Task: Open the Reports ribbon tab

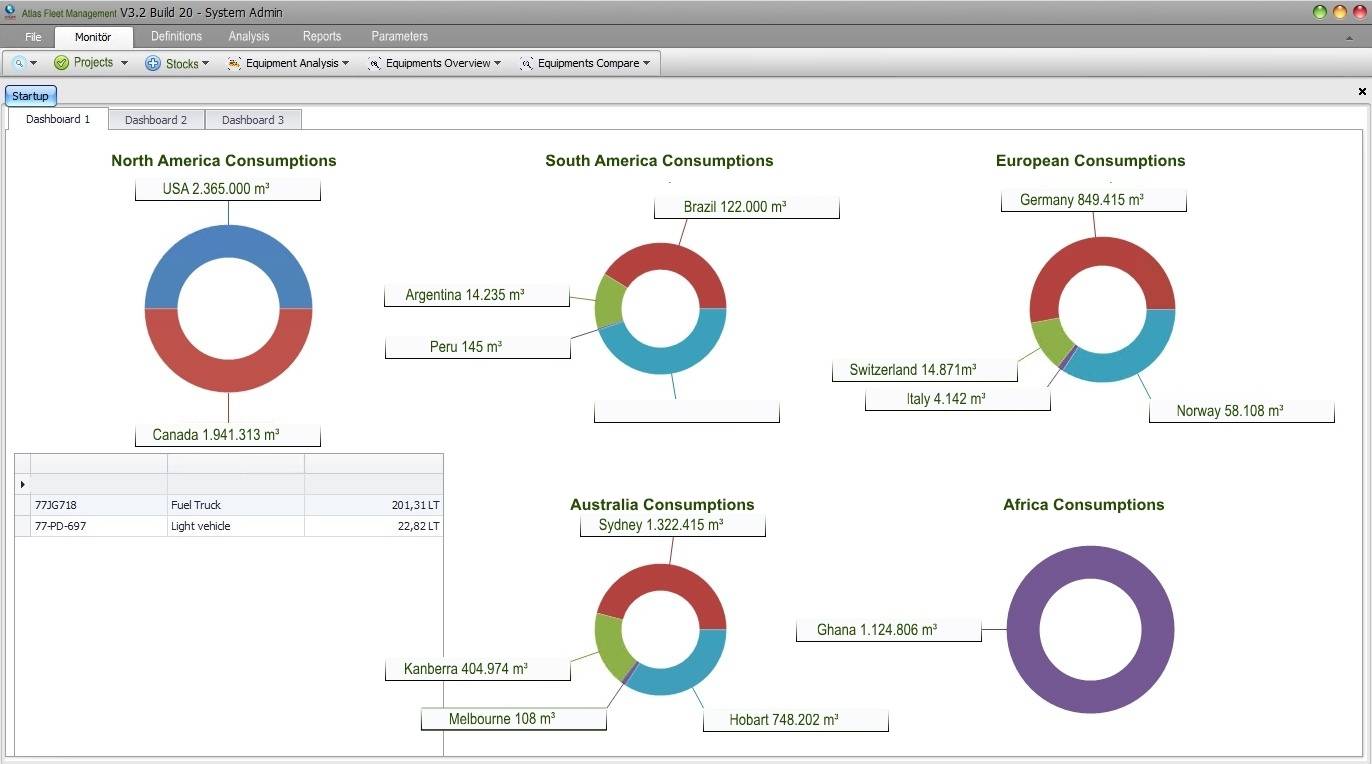Action: tap(322, 36)
